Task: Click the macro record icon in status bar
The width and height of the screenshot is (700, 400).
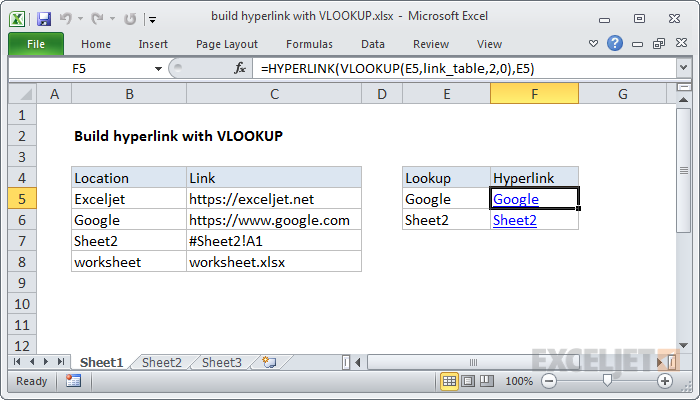Action: (x=73, y=381)
